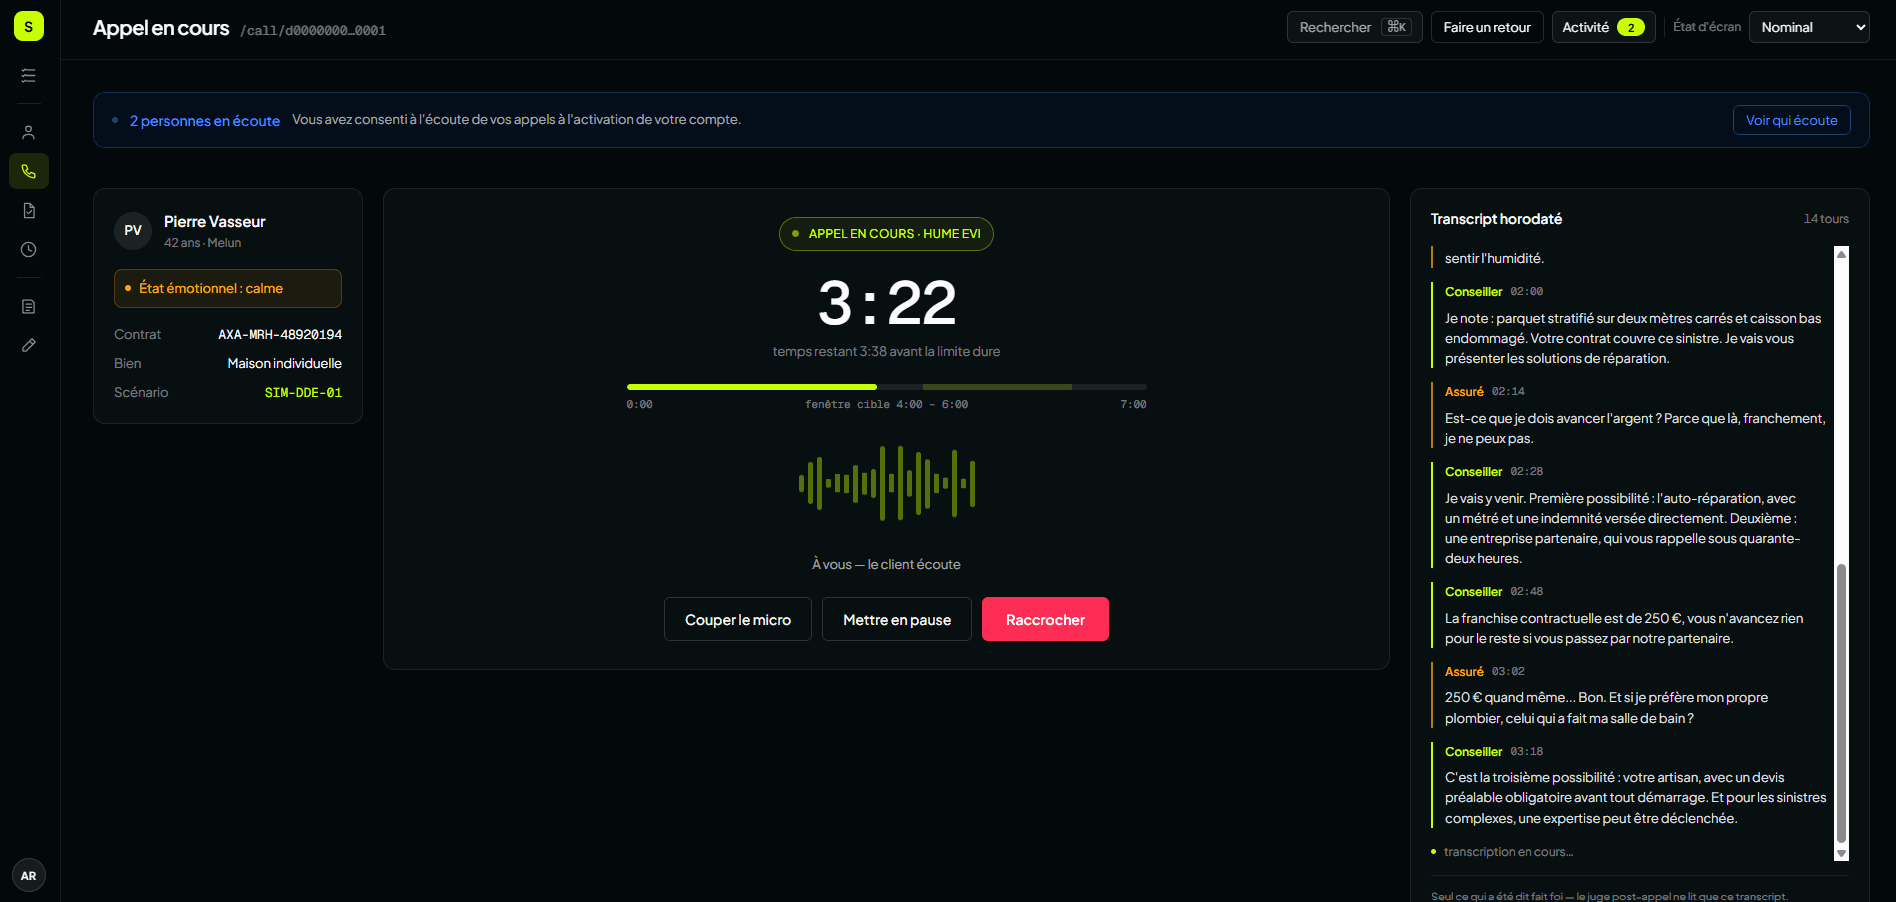Select the phone call icon in the sidebar
Screen dimensions: 1896x902
(29, 171)
